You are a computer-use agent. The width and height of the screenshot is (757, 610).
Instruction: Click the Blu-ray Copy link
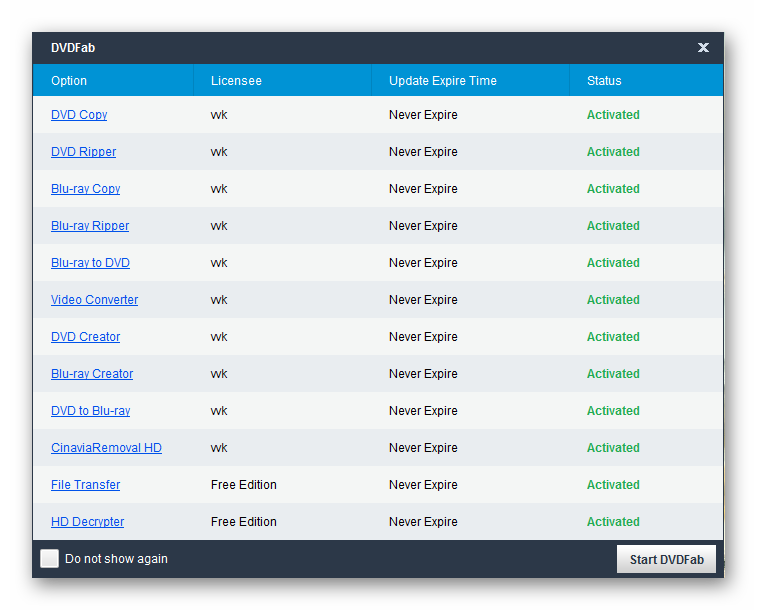(85, 189)
